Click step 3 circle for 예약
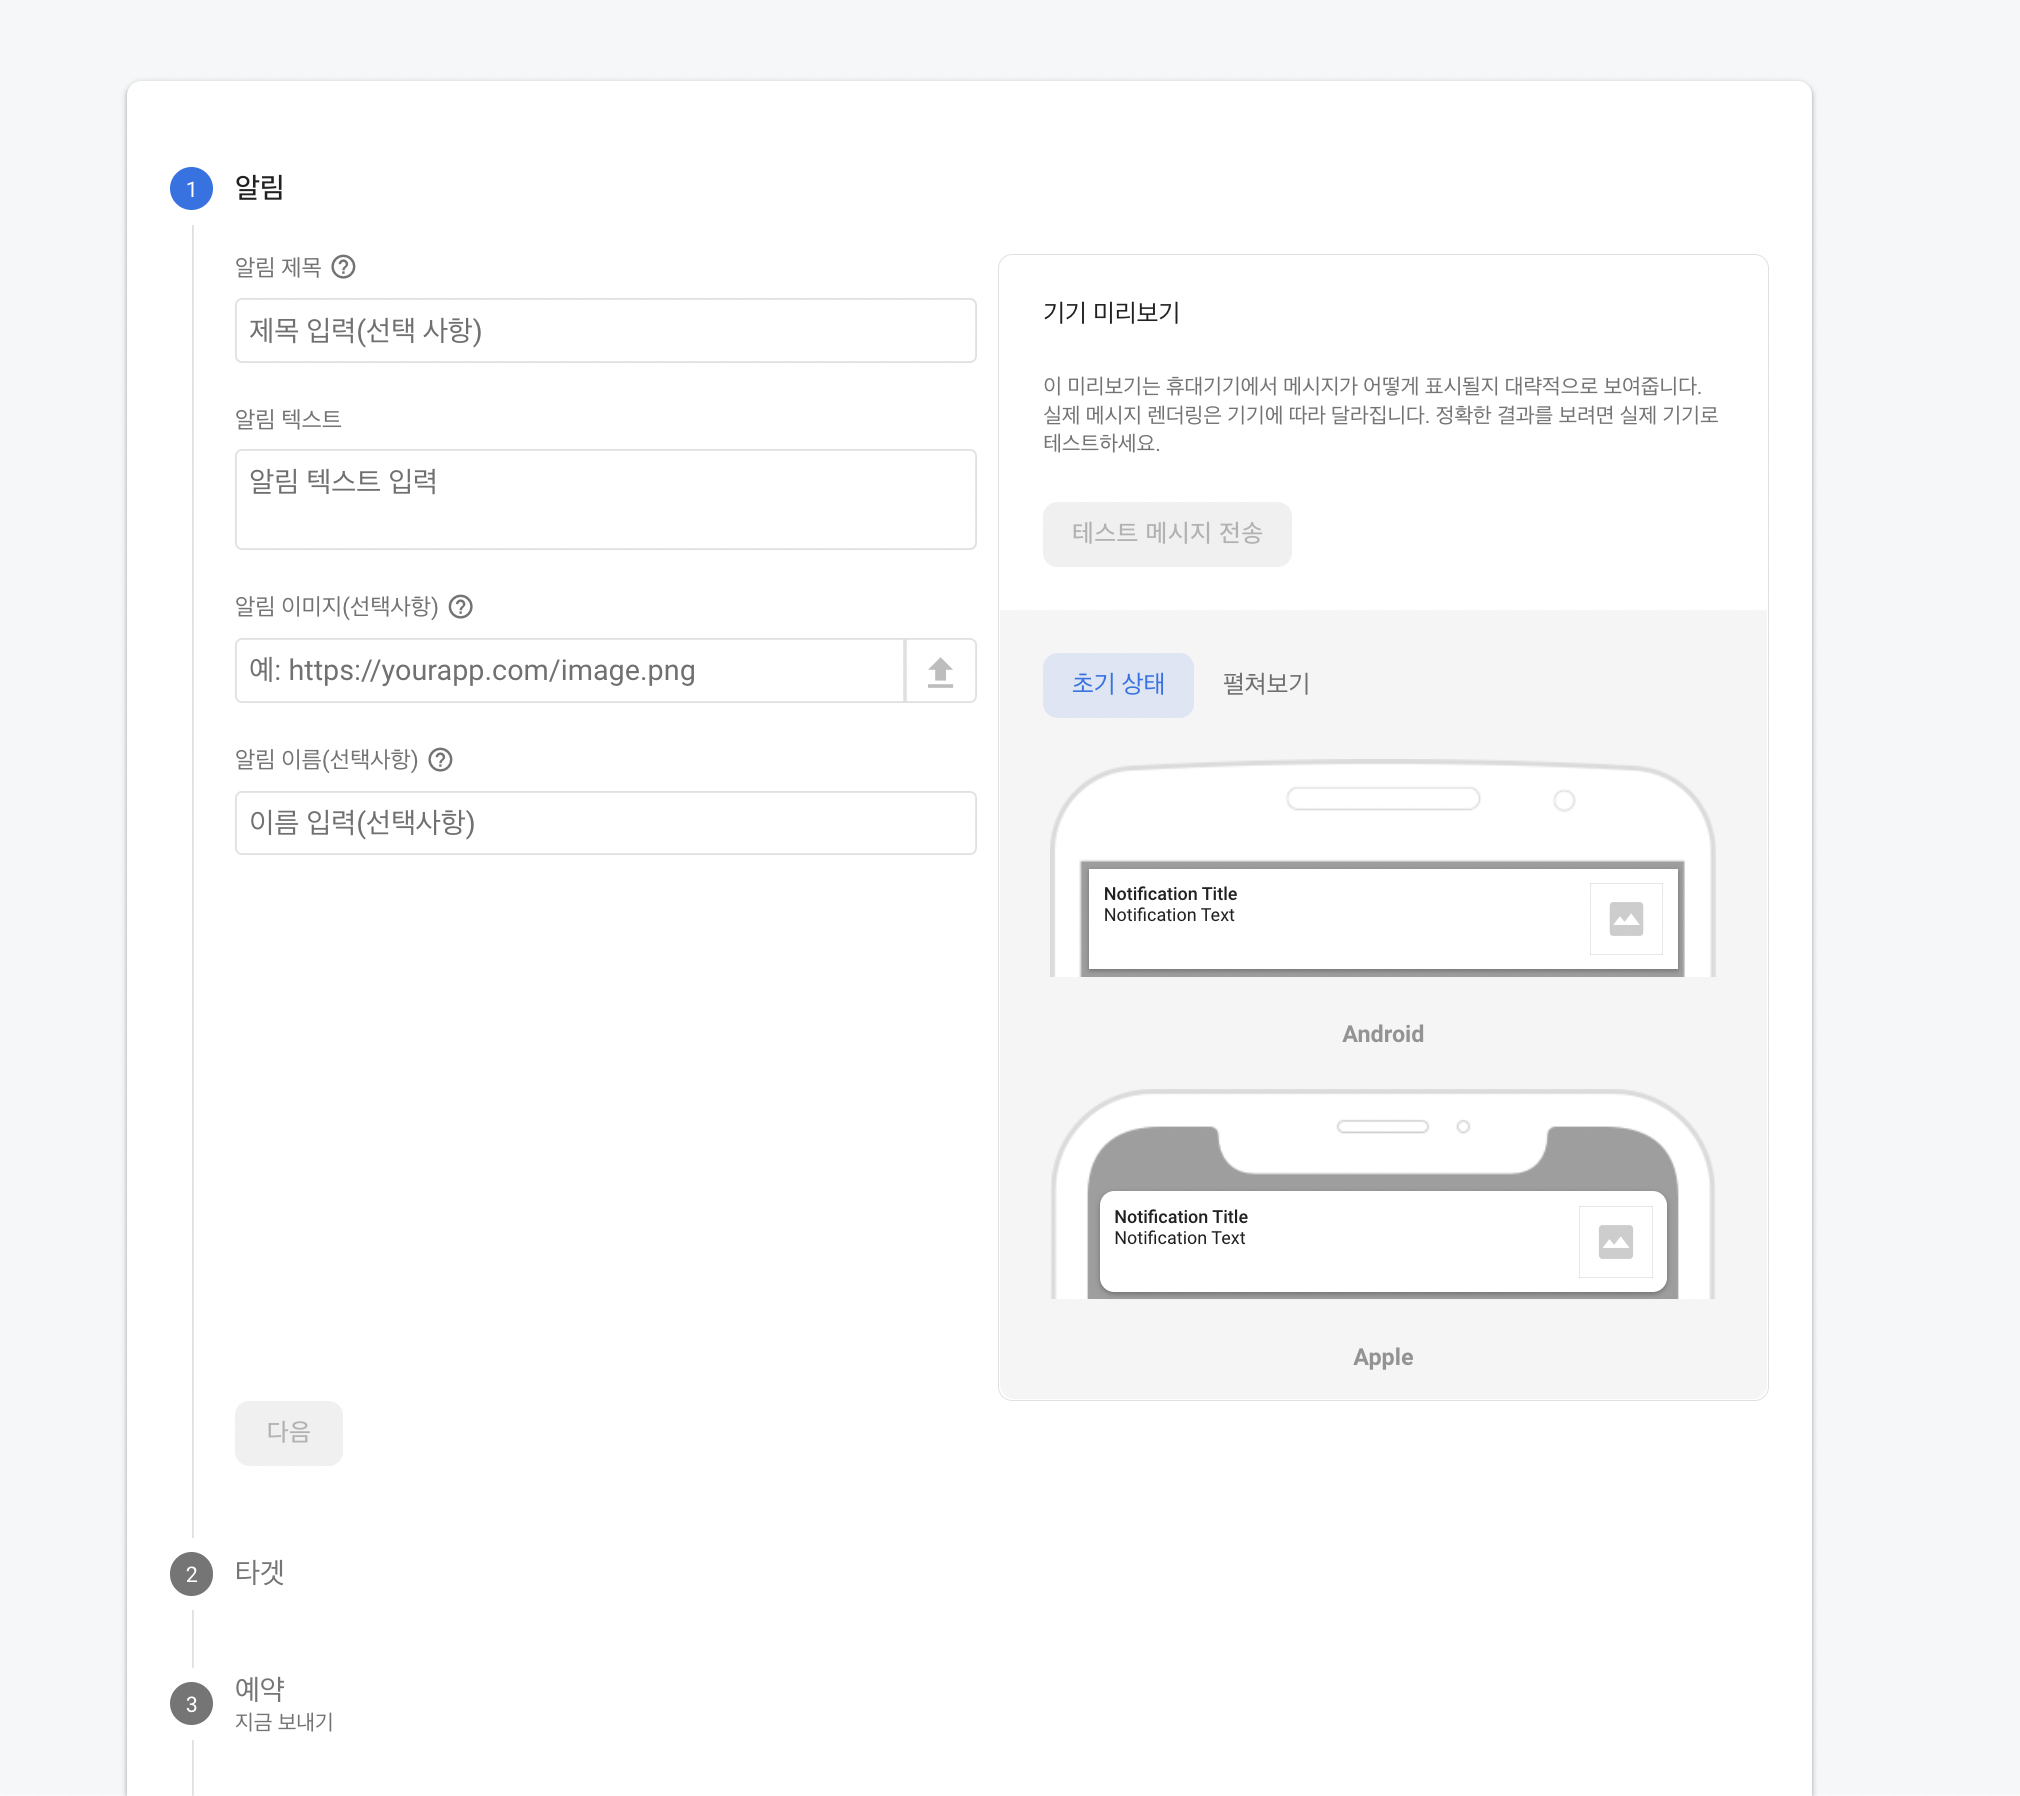 point(191,1704)
